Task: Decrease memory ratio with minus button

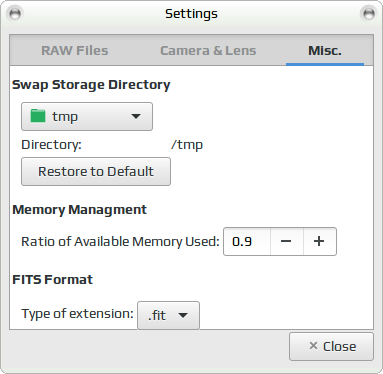Action: 286,241
